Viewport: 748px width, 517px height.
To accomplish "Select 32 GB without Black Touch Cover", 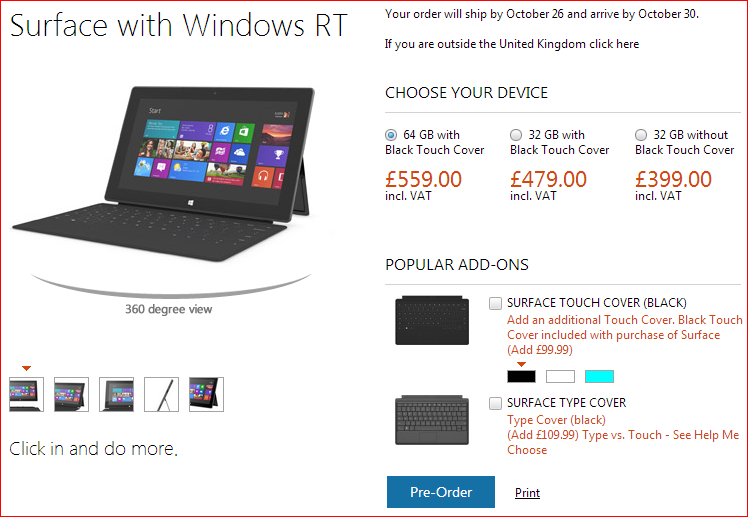I will (641, 135).
